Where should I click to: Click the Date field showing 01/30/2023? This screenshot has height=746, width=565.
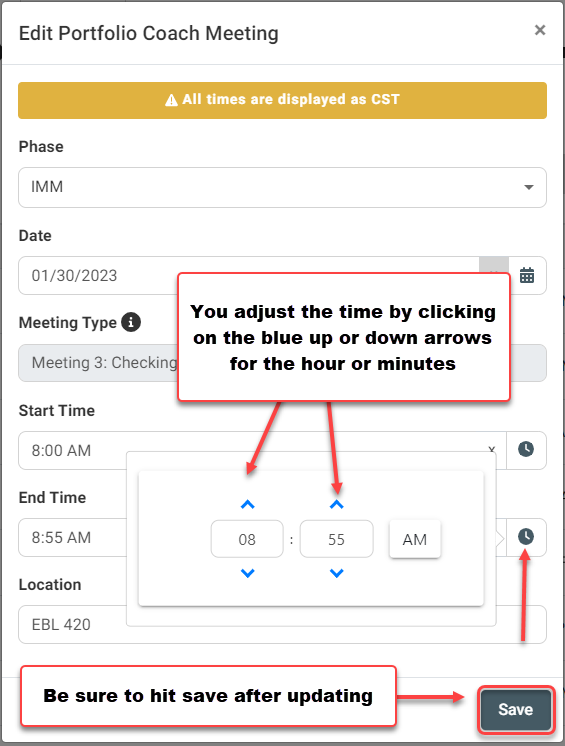pyautogui.click(x=97, y=275)
